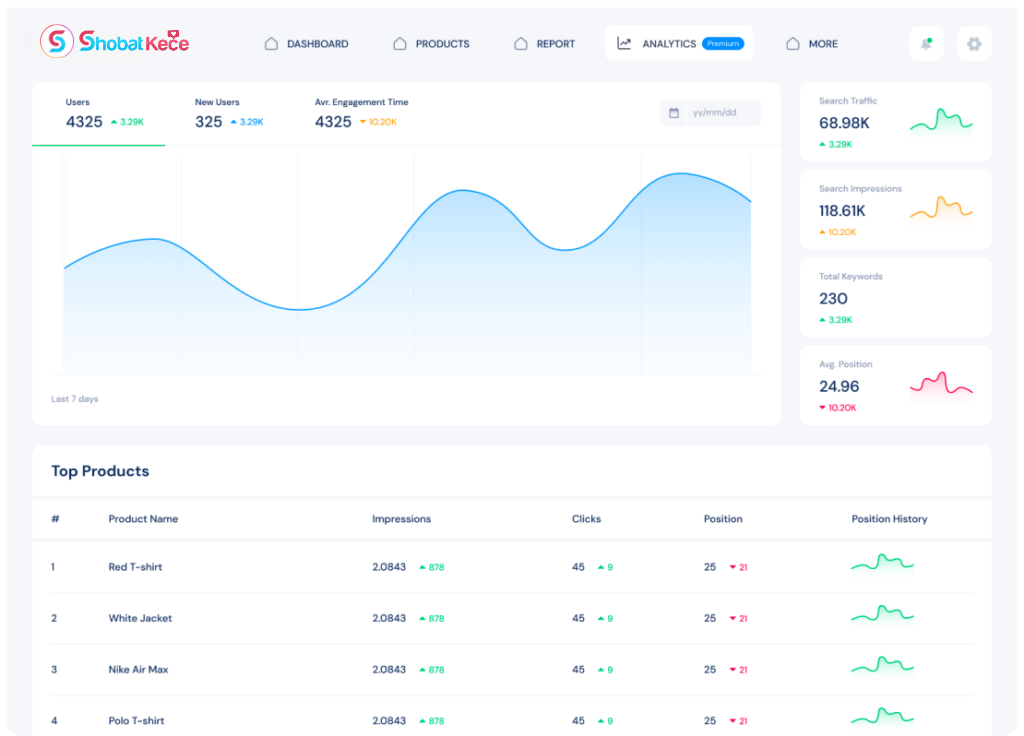This screenshot has width=1024, height=736.
Task: Open the Nike Air Max product
Action: [x=138, y=669]
